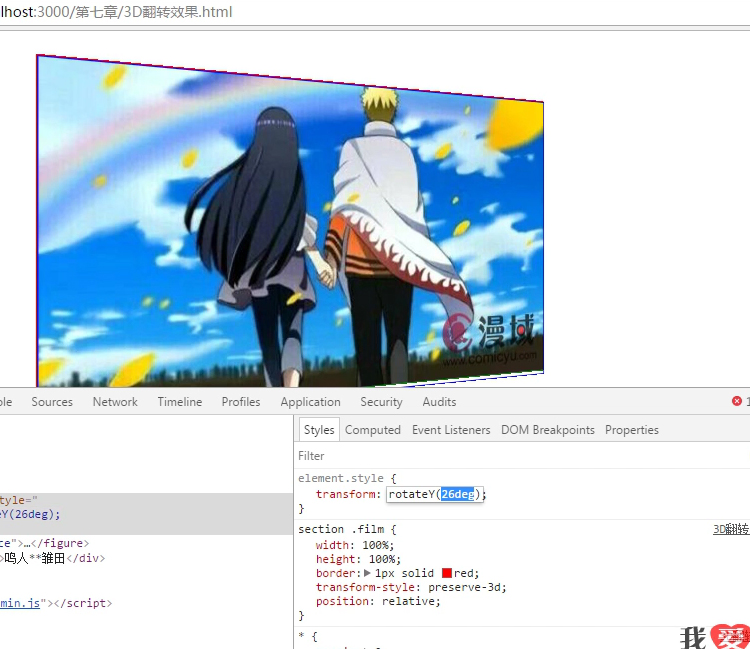
Task: Switch to the Properties tab
Action: tap(631, 429)
